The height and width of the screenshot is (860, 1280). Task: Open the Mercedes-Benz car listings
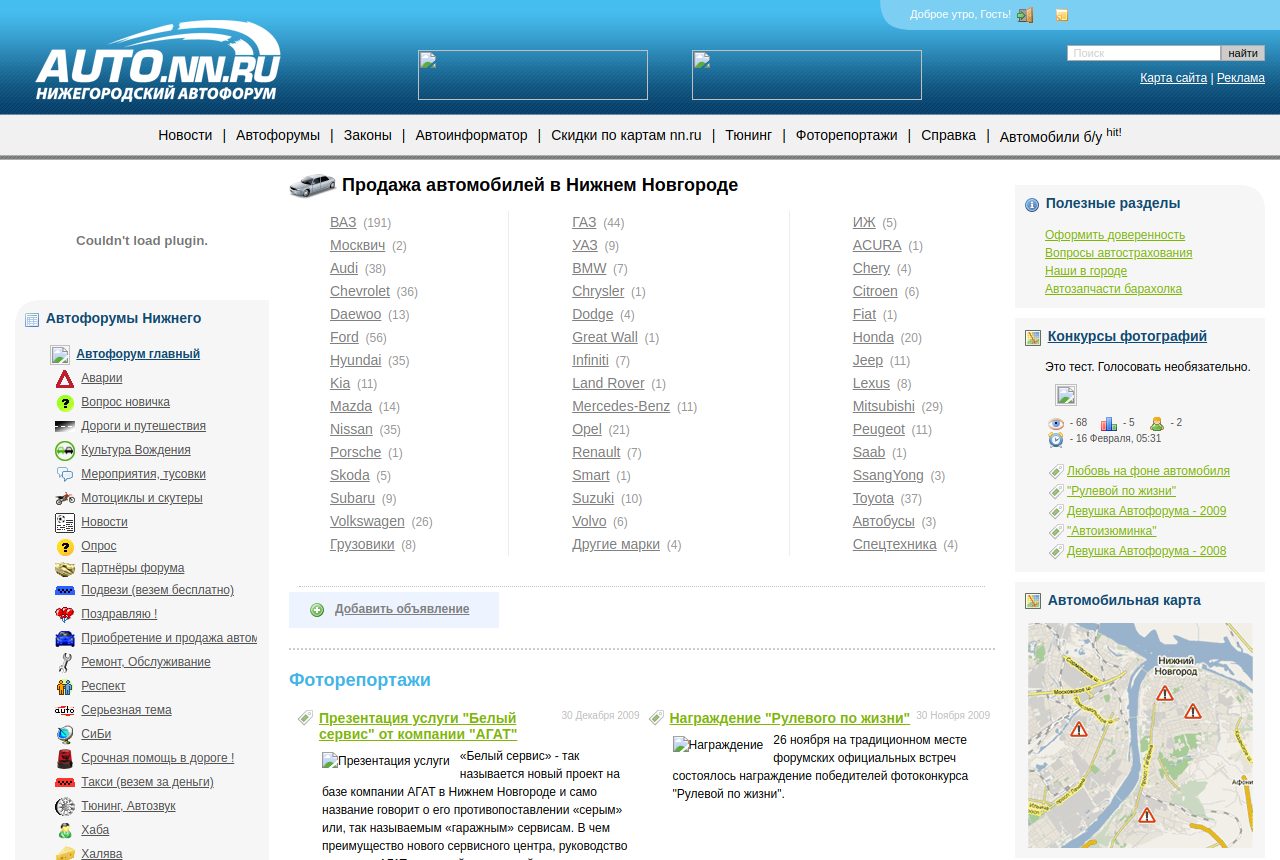(x=621, y=406)
